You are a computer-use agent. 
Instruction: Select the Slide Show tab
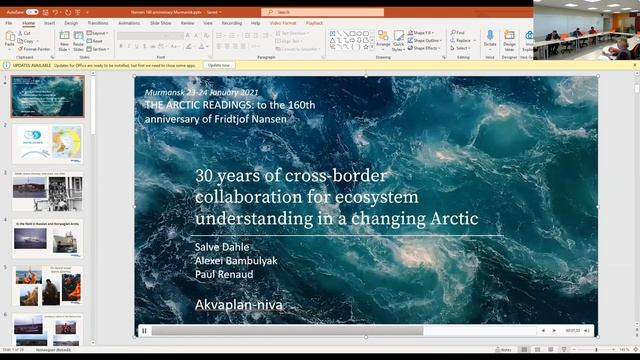coord(160,23)
